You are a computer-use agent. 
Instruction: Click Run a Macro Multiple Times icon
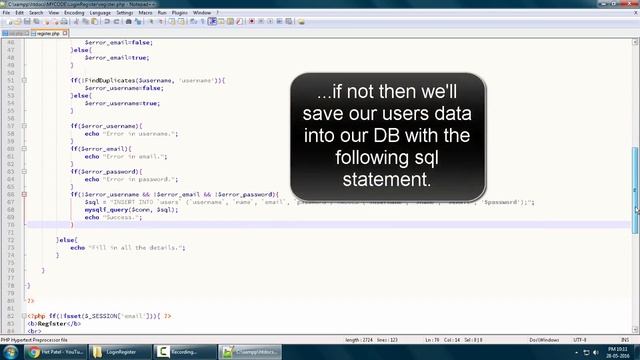279,21
